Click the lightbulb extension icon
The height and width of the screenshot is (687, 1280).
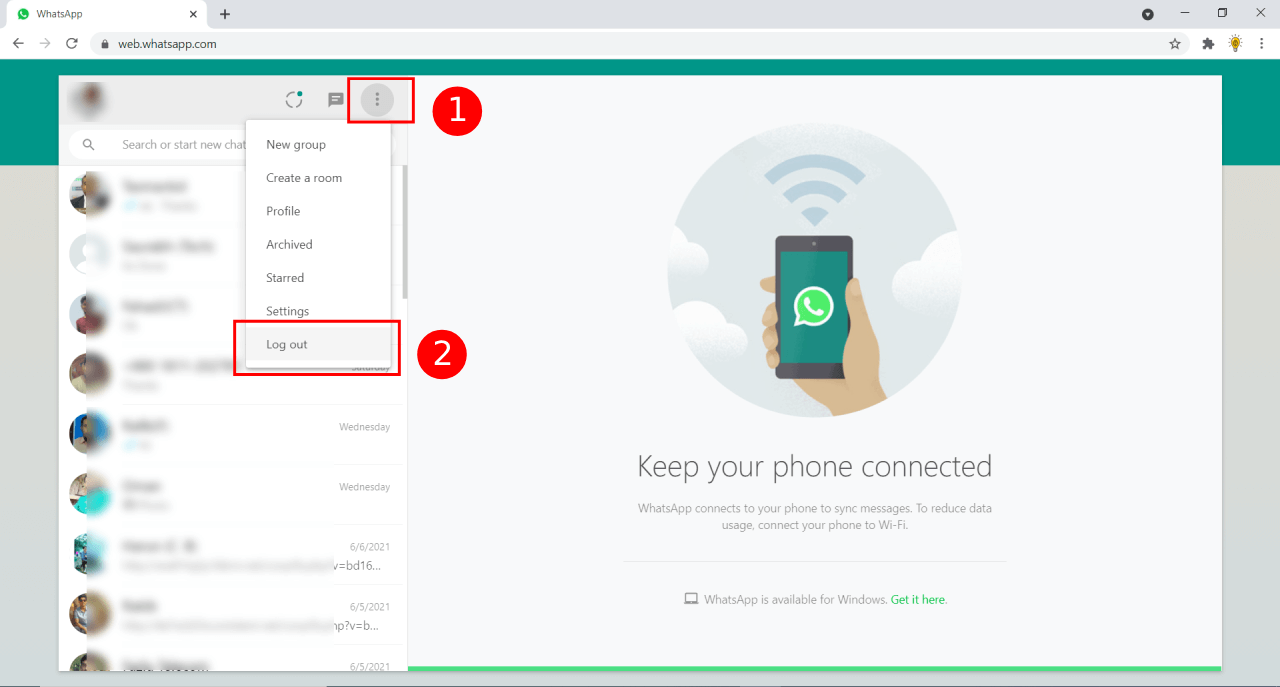pos(1235,44)
